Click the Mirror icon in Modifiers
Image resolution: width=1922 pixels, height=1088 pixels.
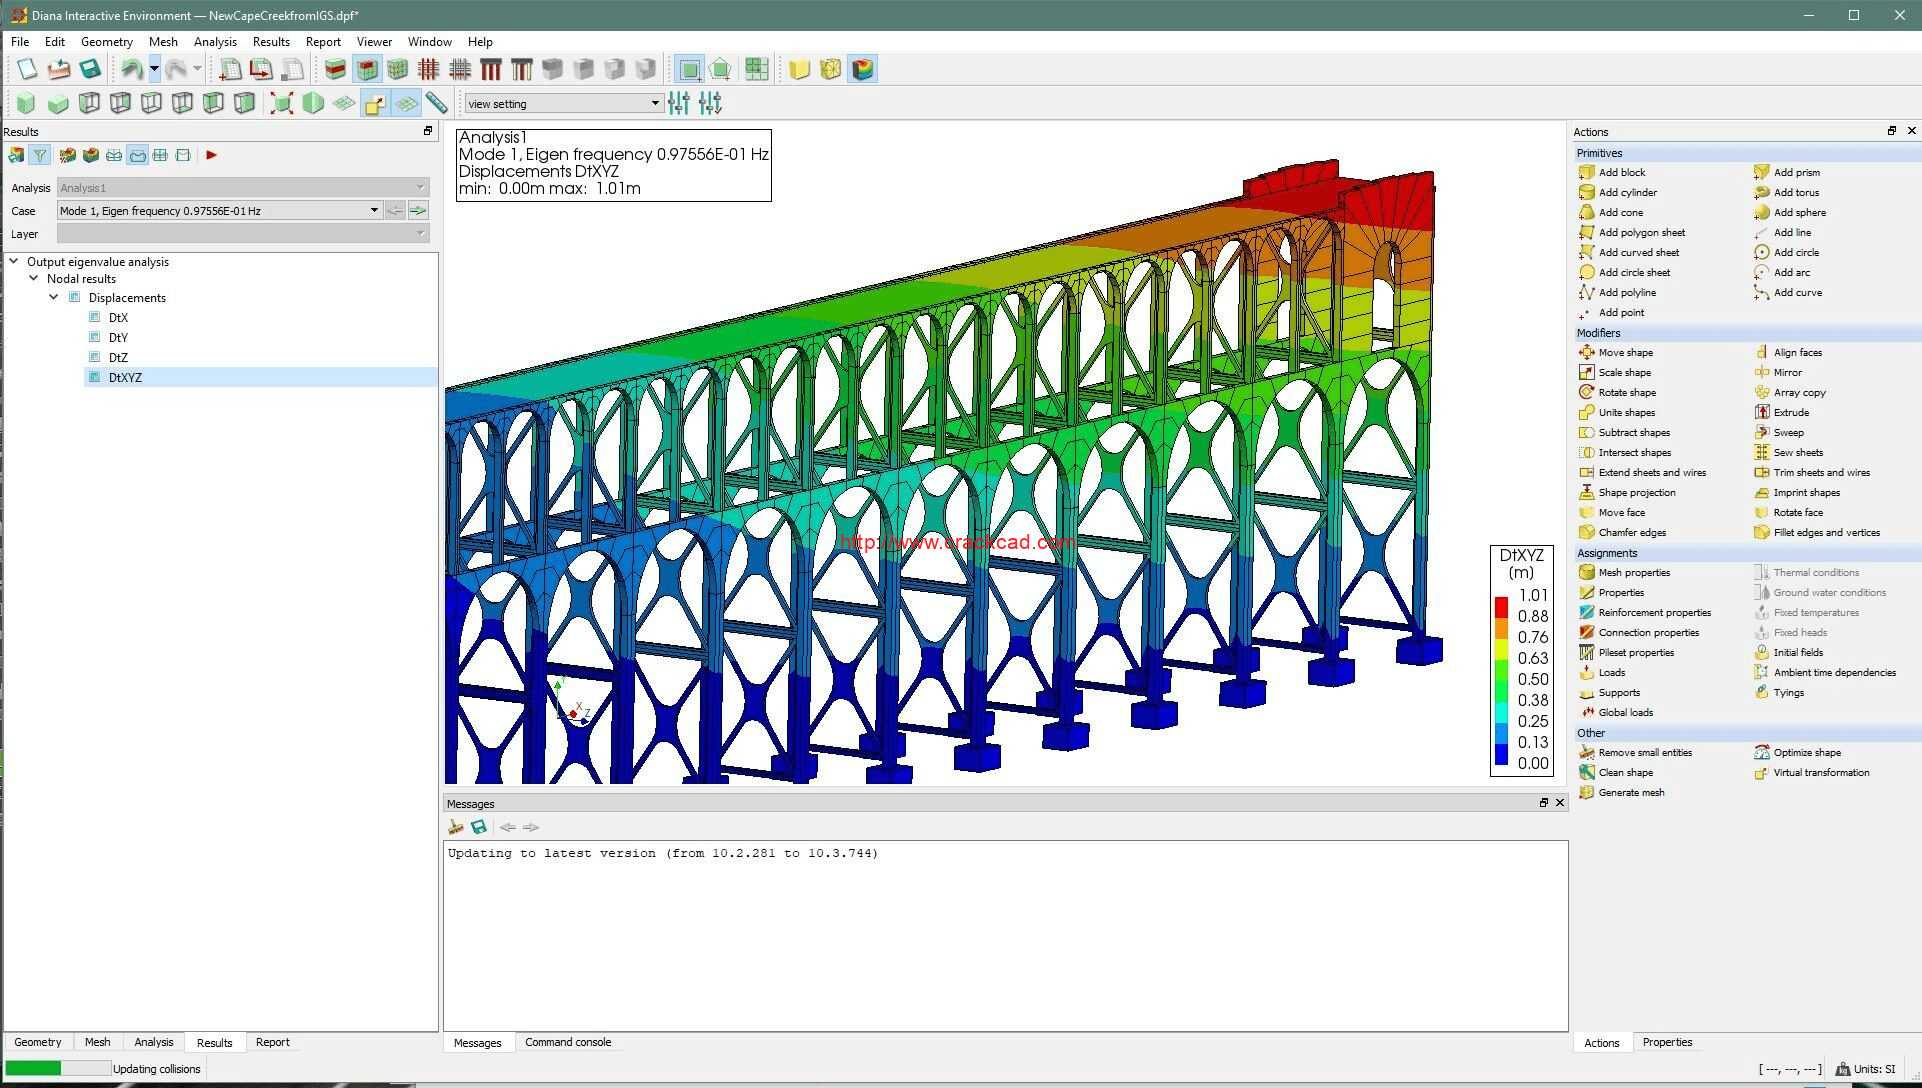click(1762, 372)
